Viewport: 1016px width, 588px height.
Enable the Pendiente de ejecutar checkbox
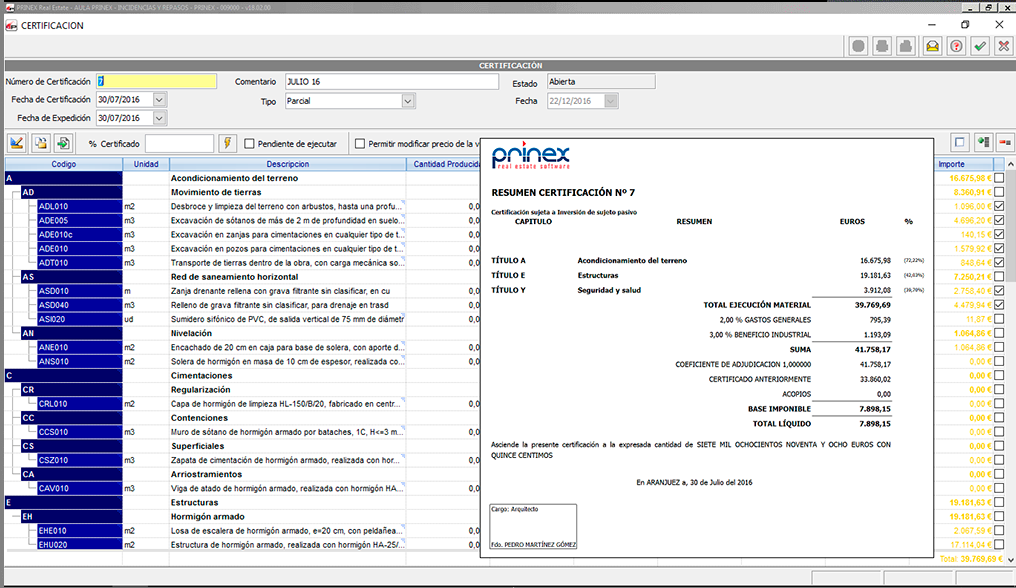(249, 142)
